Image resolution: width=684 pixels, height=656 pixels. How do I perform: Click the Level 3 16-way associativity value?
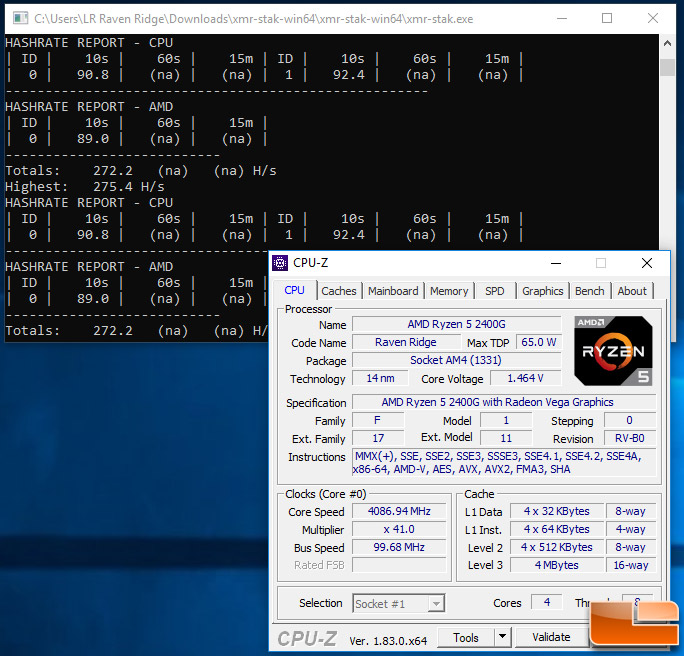[631, 565]
